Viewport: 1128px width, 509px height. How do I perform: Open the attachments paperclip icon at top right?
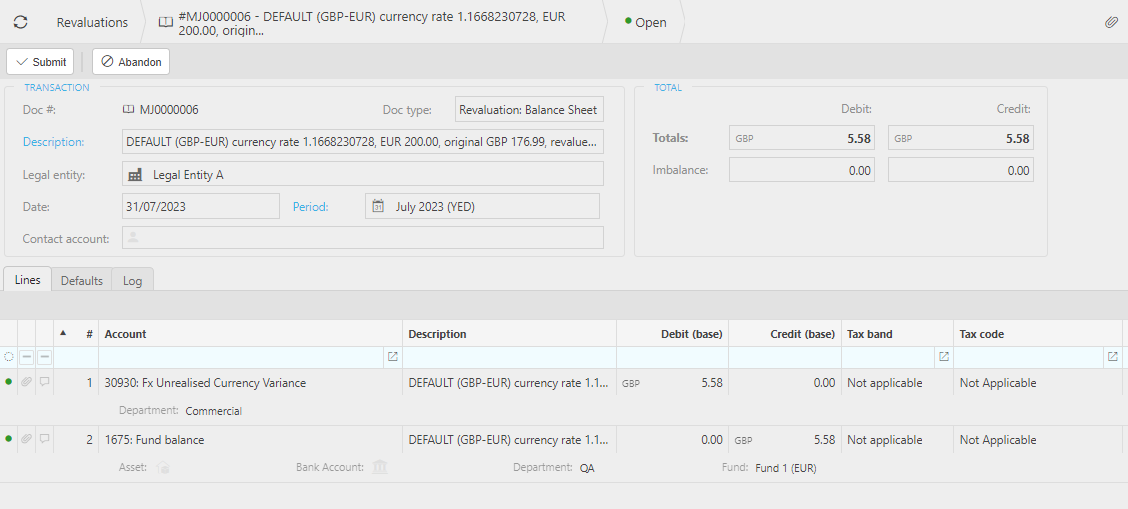[1111, 22]
